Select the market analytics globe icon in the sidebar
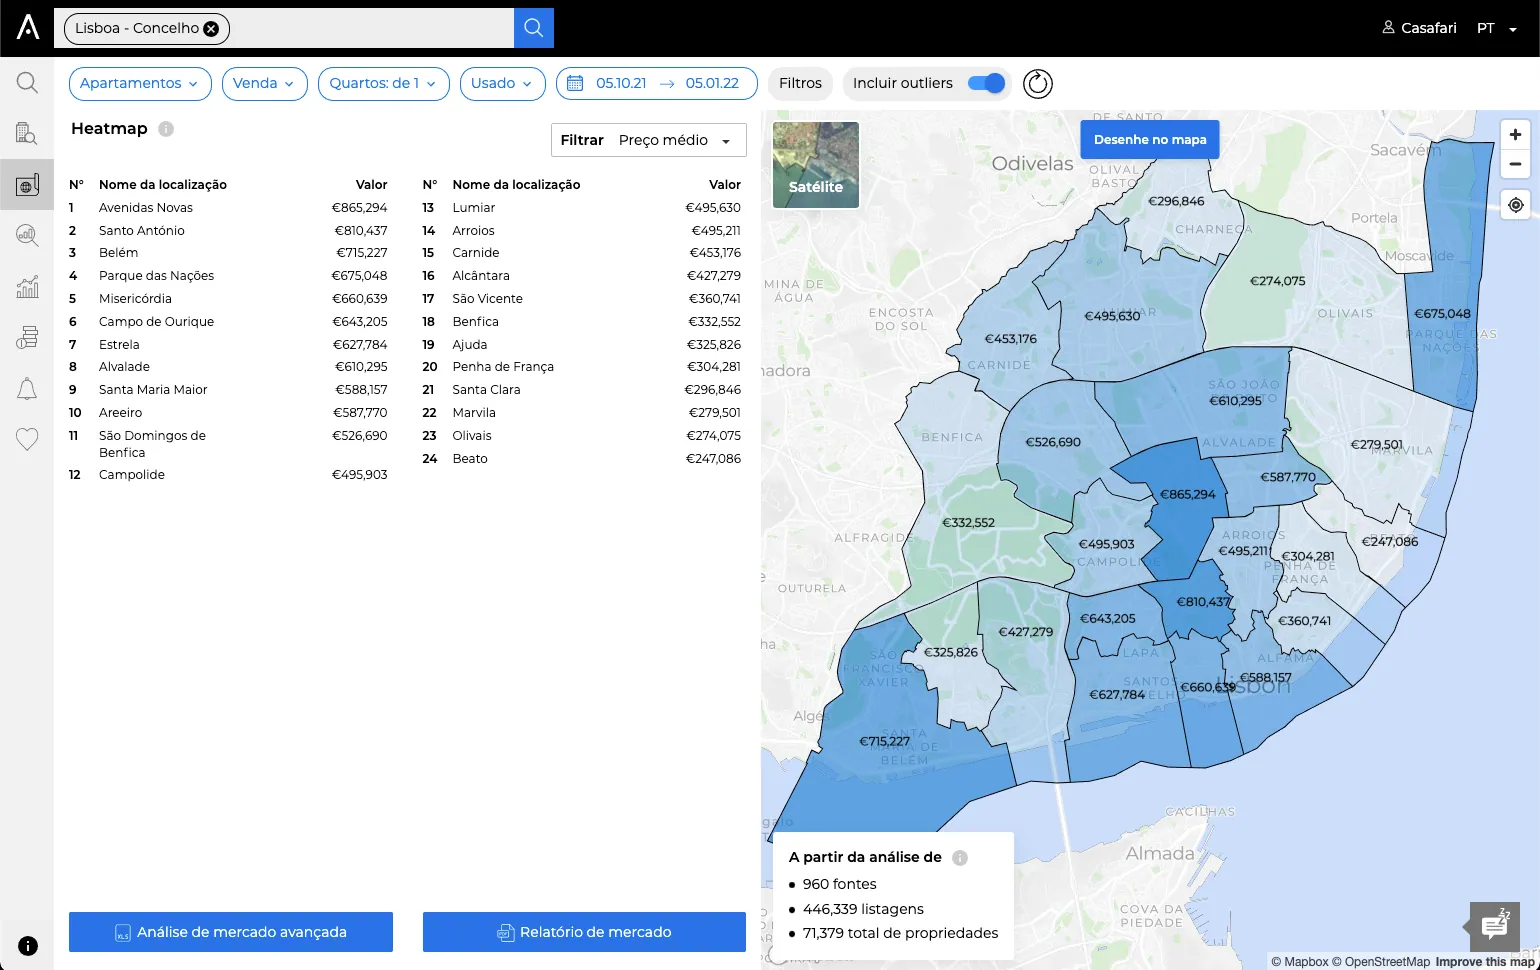 (27, 184)
